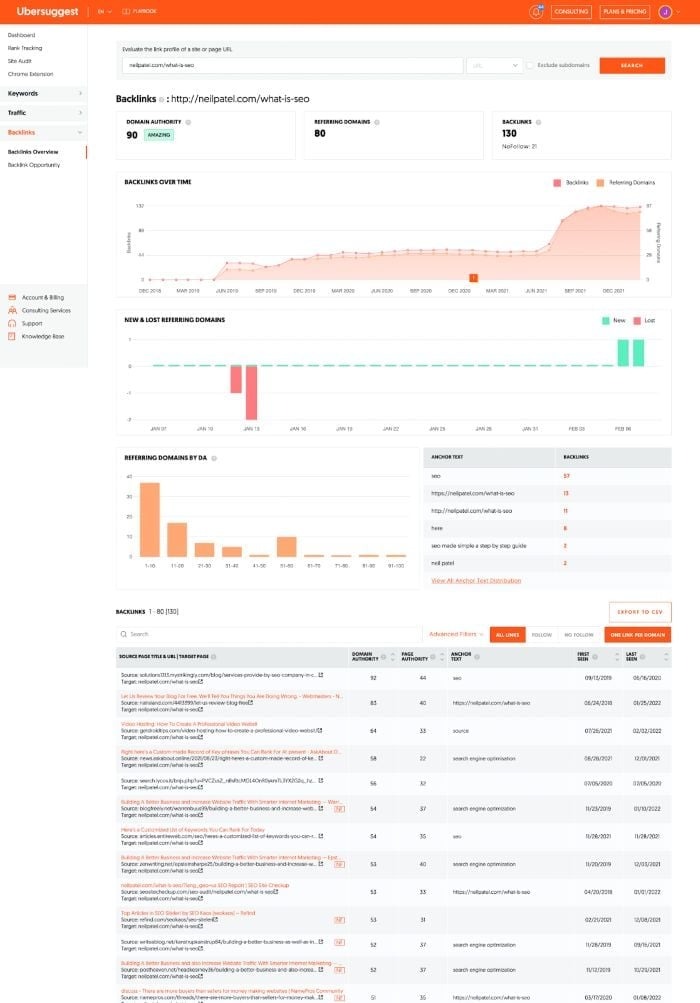Toggle One Link Per Domain
The width and height of the screenshot is (700, 1003).
[x=637, y=635]
